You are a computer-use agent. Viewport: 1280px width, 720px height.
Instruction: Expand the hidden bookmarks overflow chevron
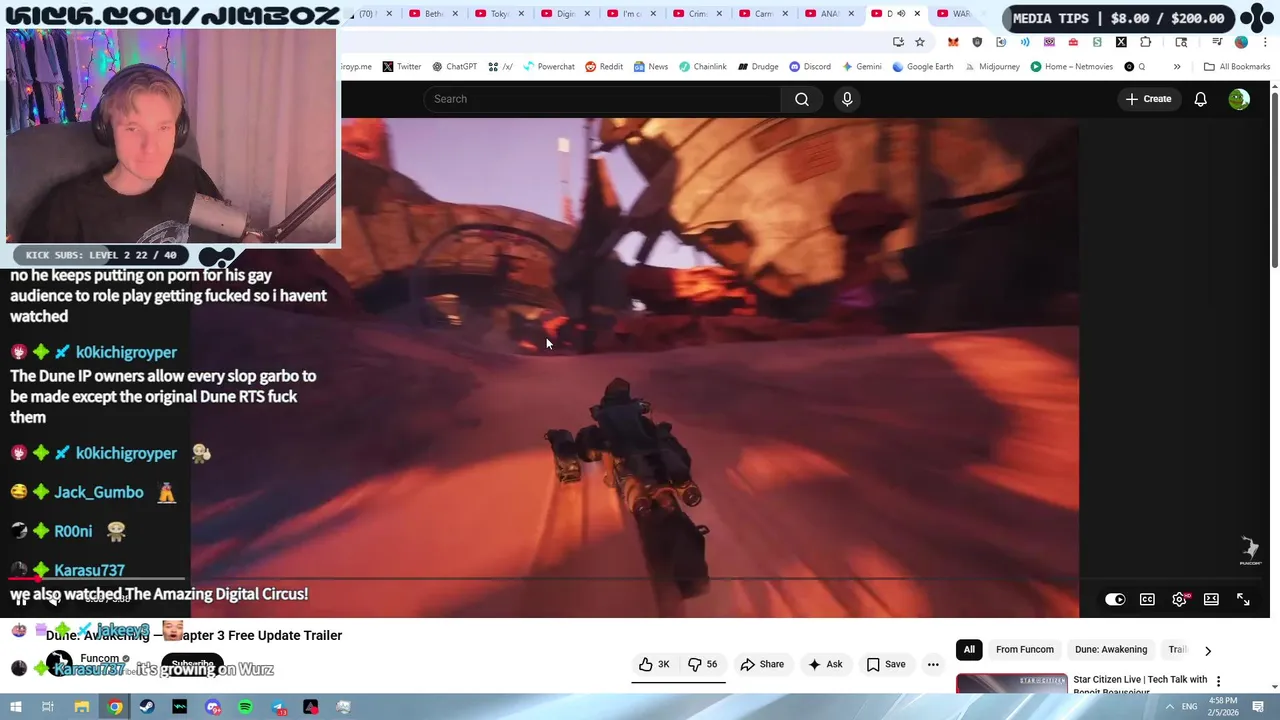(1177, 67)
